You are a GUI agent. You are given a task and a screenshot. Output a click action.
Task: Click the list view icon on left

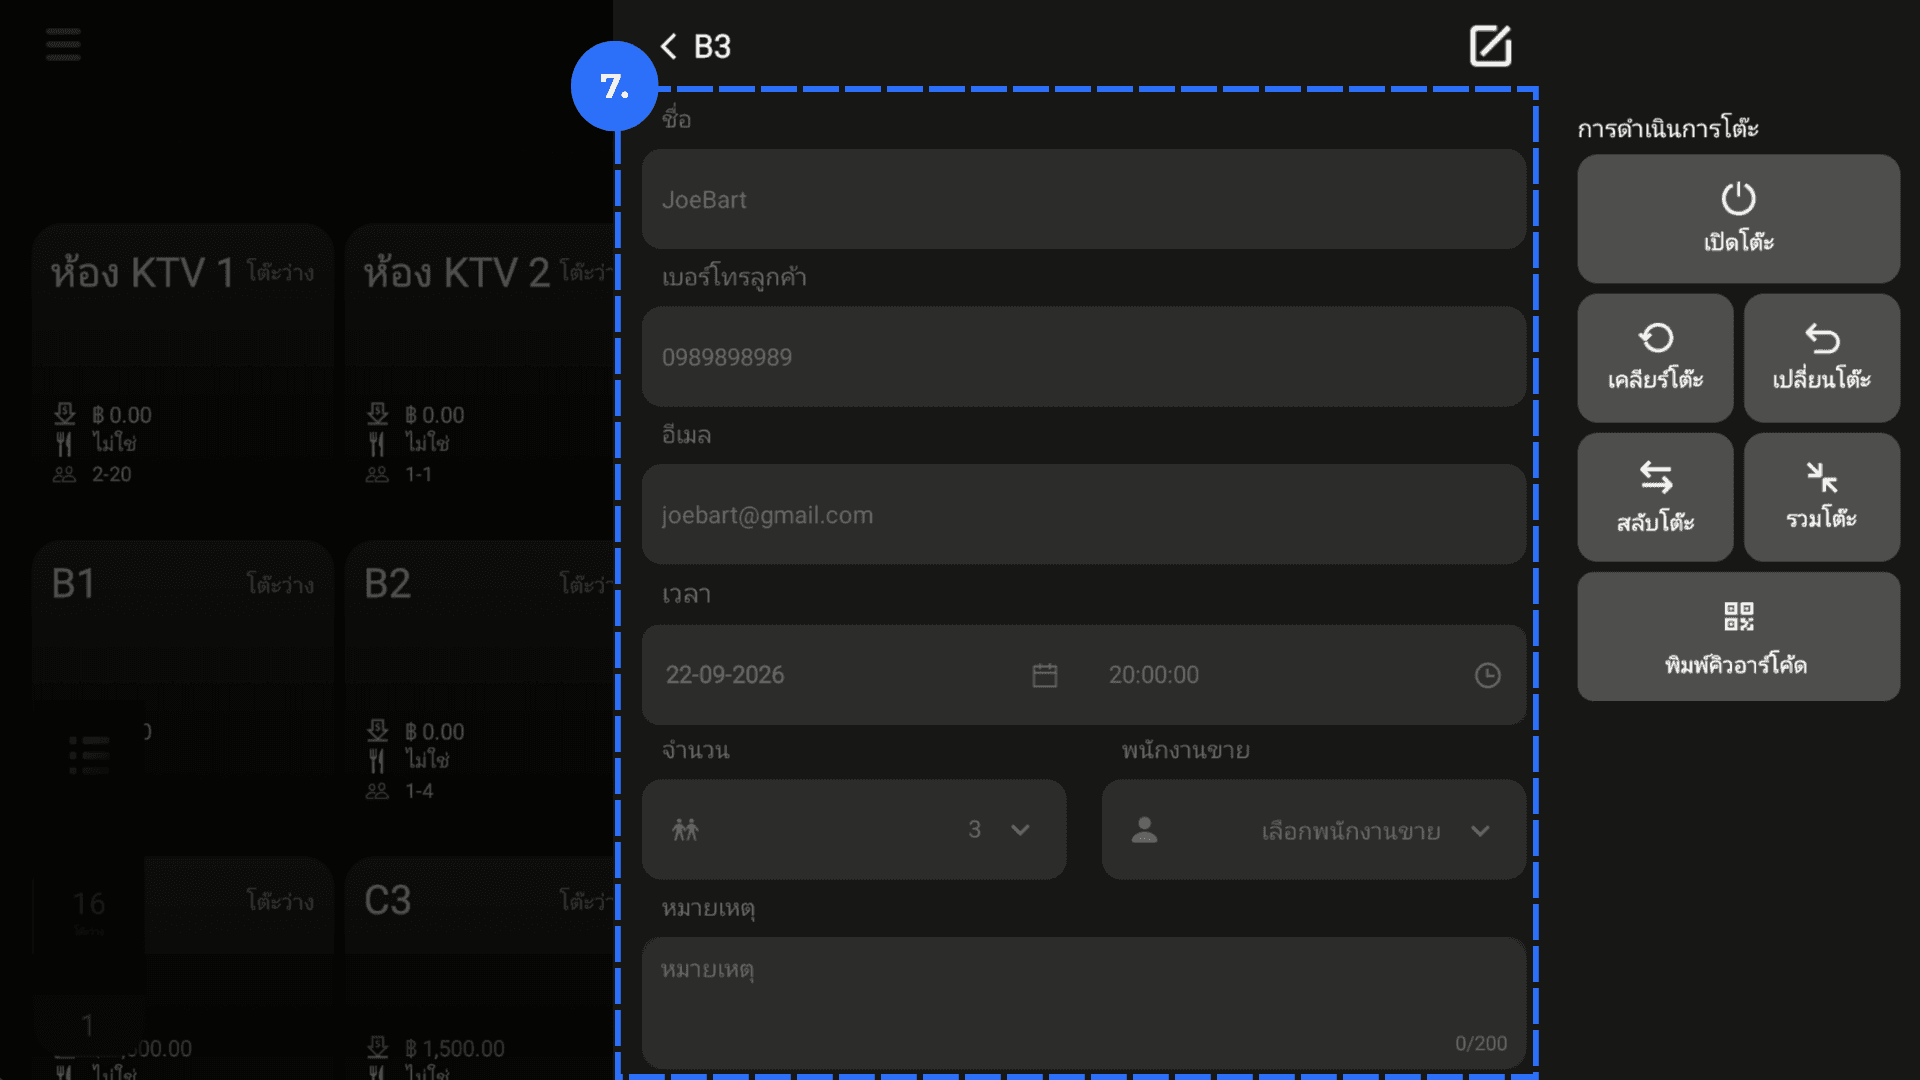tap(89, 755)
